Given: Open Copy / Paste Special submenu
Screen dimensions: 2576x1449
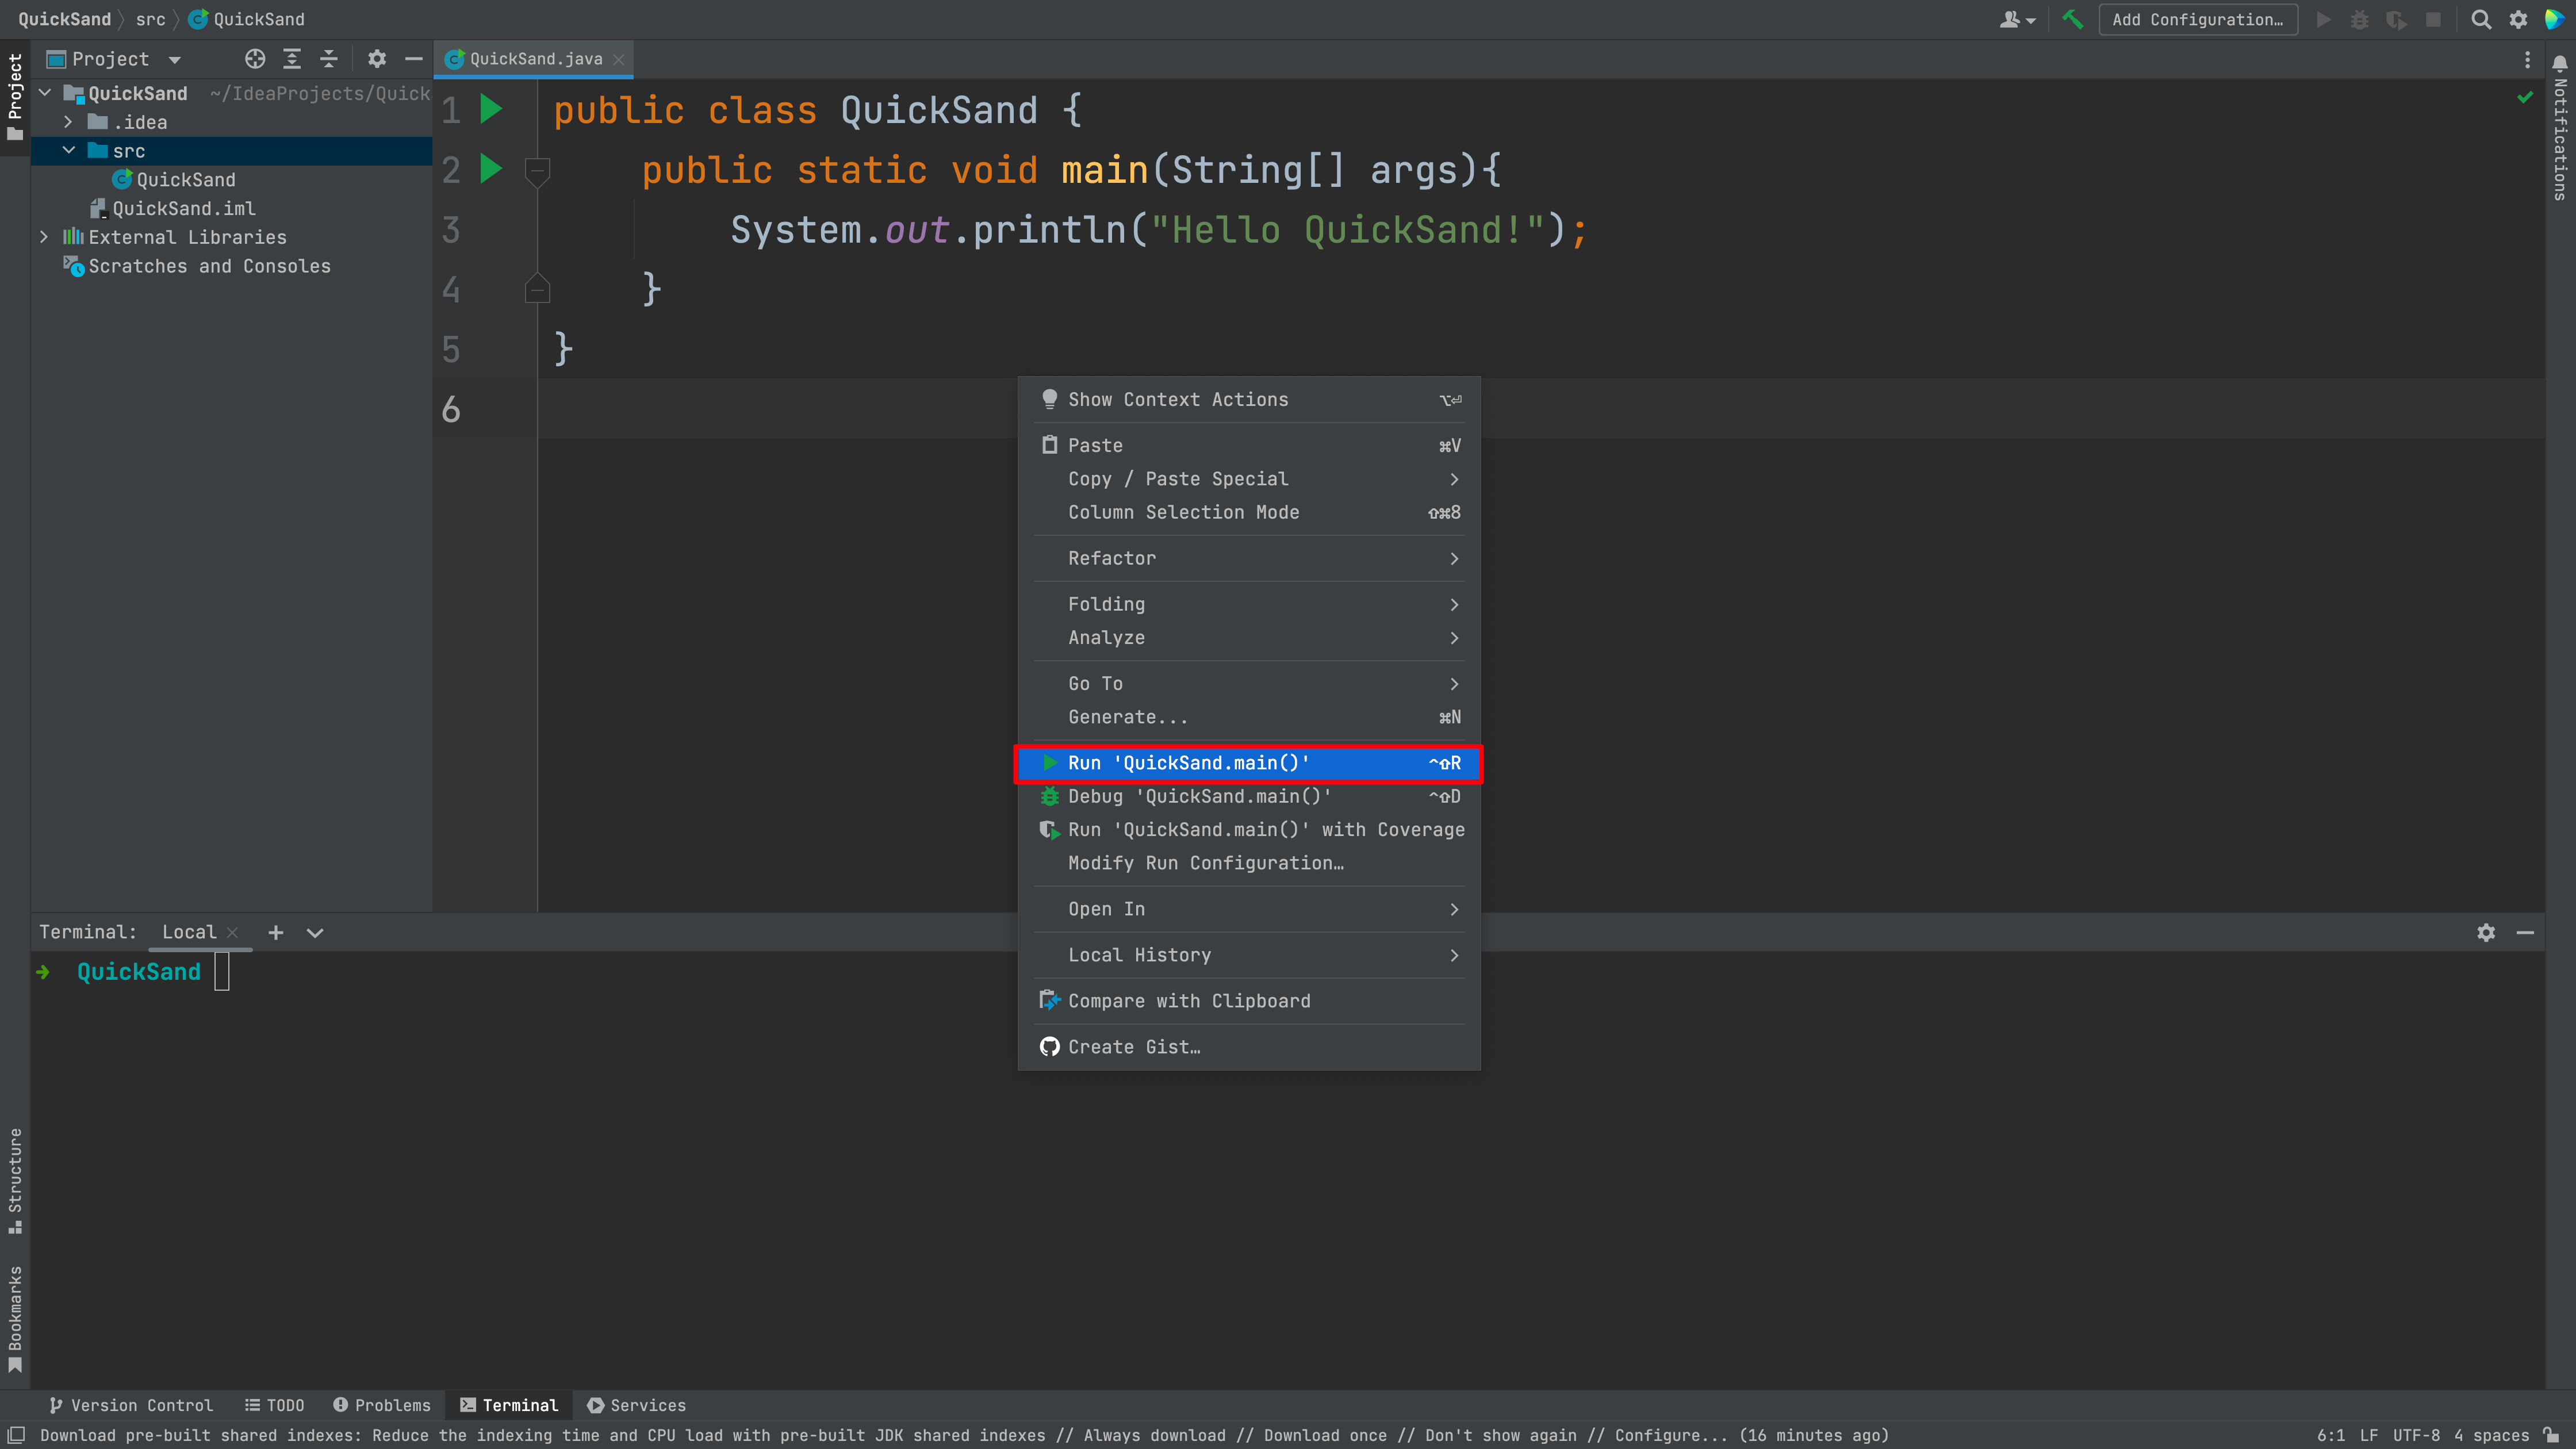Looking at the screenshot, I should [1249, 479].
